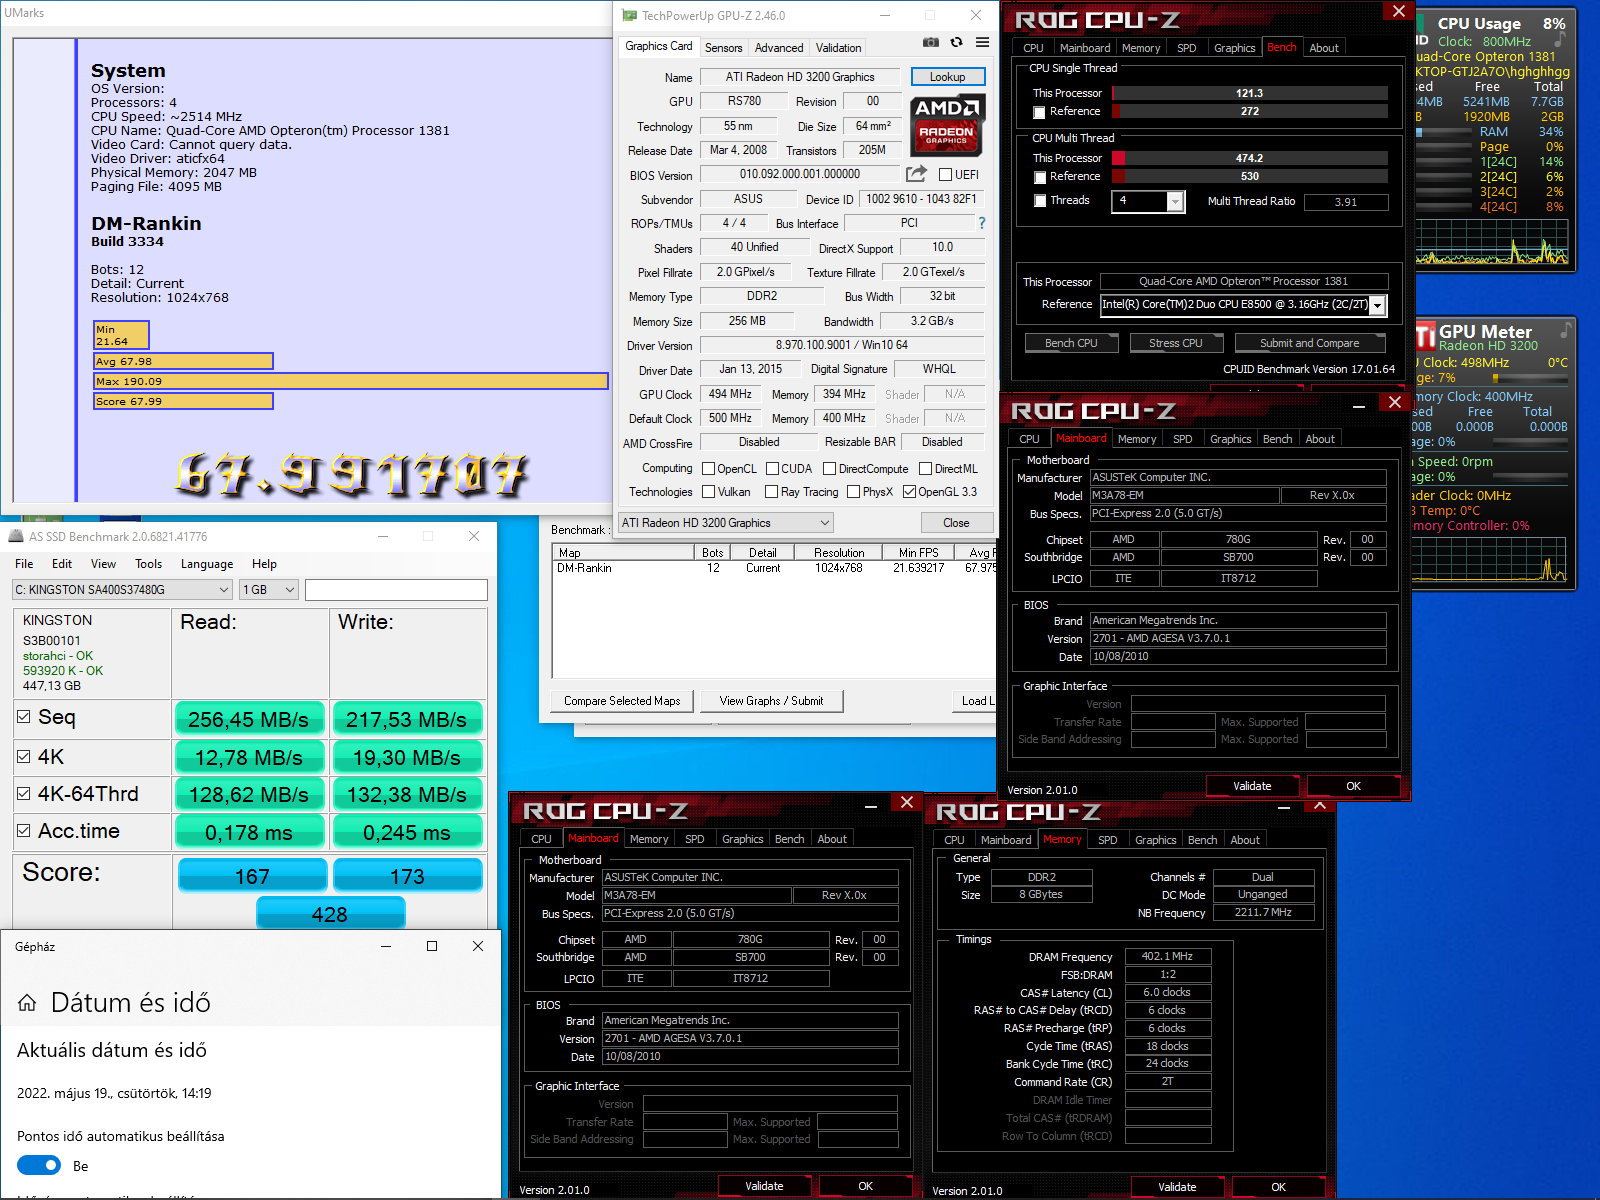
Task: Click the ATI logo in GPU Meter gadget
Action: coord(1426,336)
